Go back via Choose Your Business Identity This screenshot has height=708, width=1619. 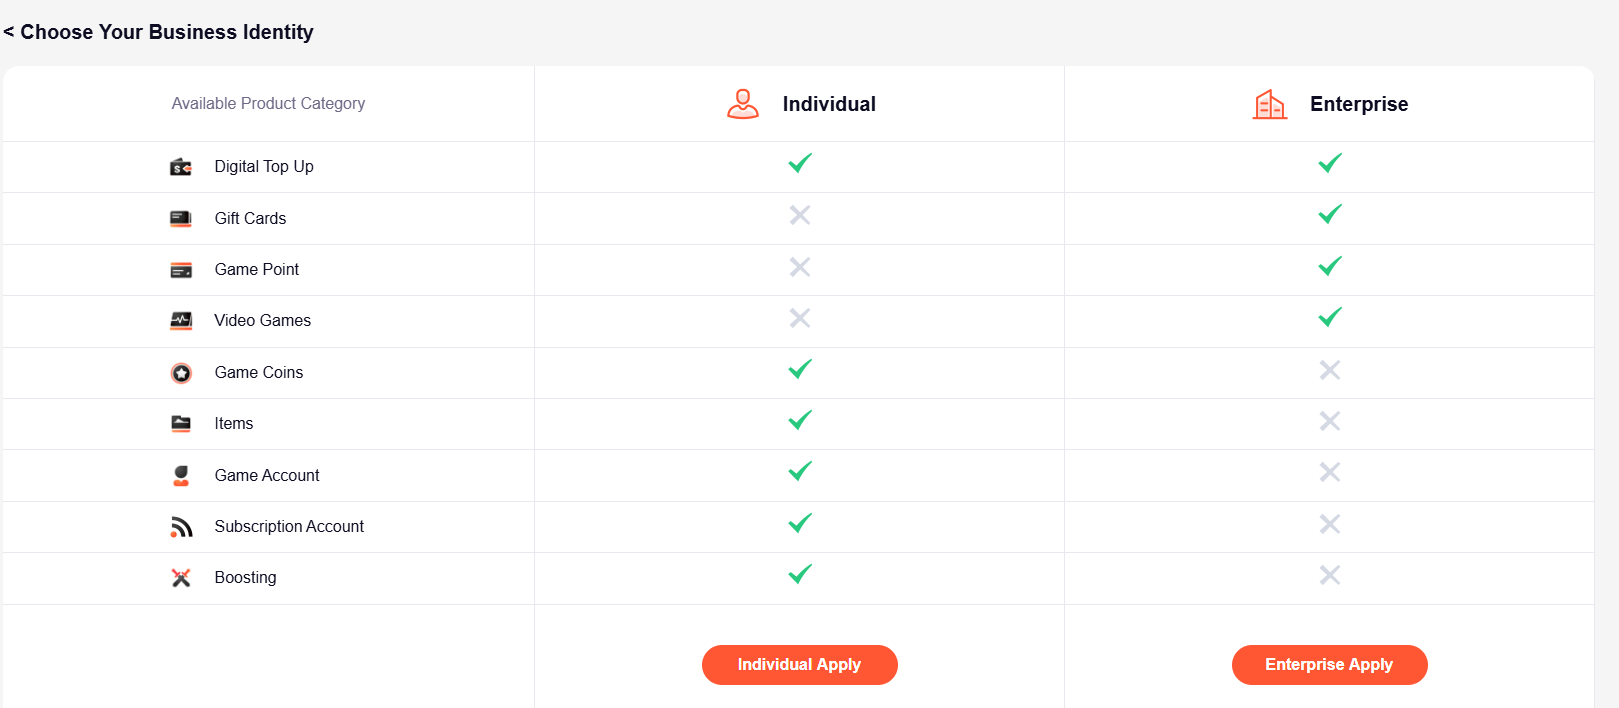(x=158, y=32)
